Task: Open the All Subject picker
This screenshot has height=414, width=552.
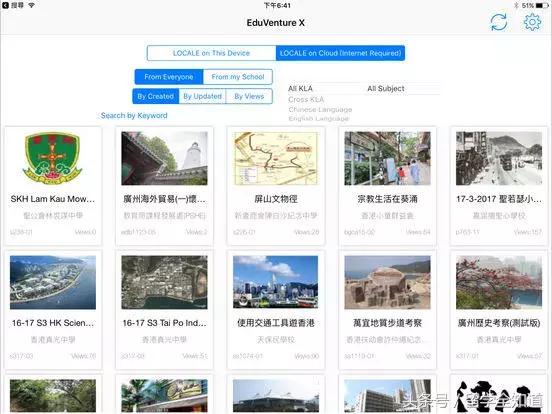Action: point(386,88)
